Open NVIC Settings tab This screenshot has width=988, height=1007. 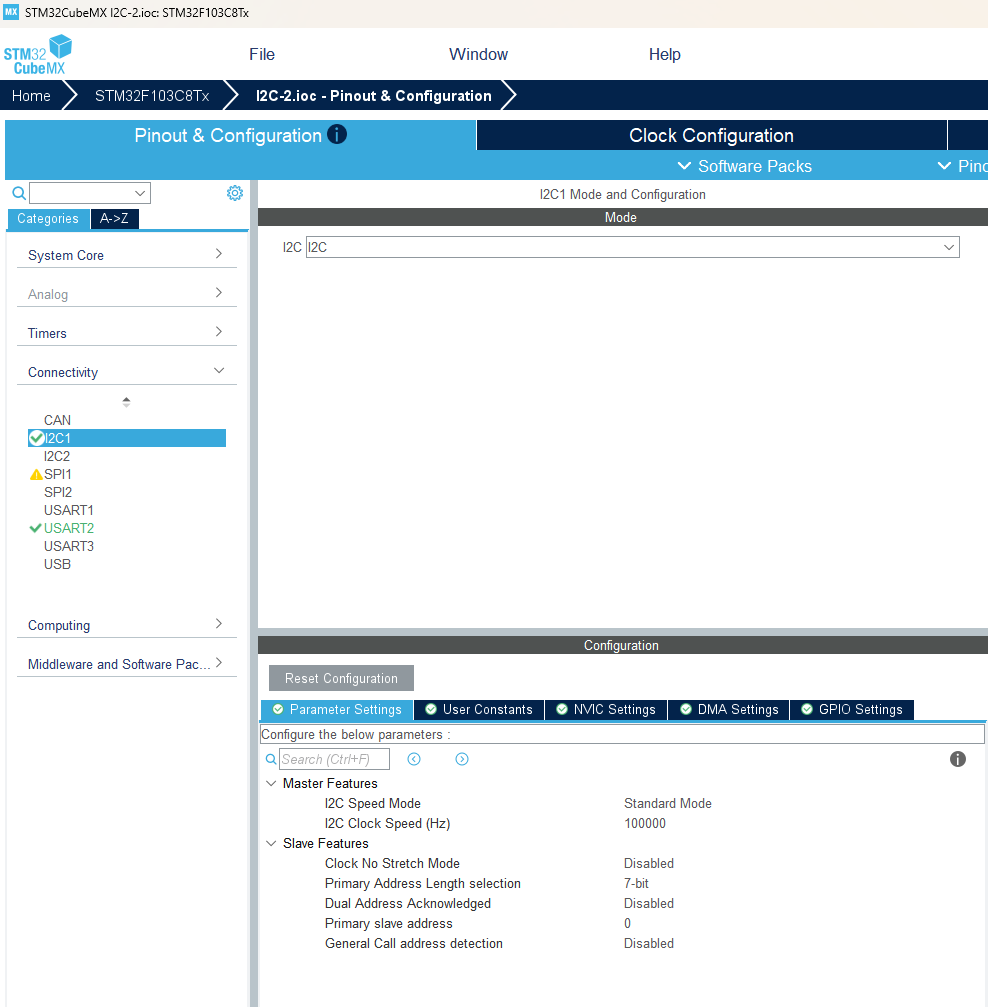[606, 709]
